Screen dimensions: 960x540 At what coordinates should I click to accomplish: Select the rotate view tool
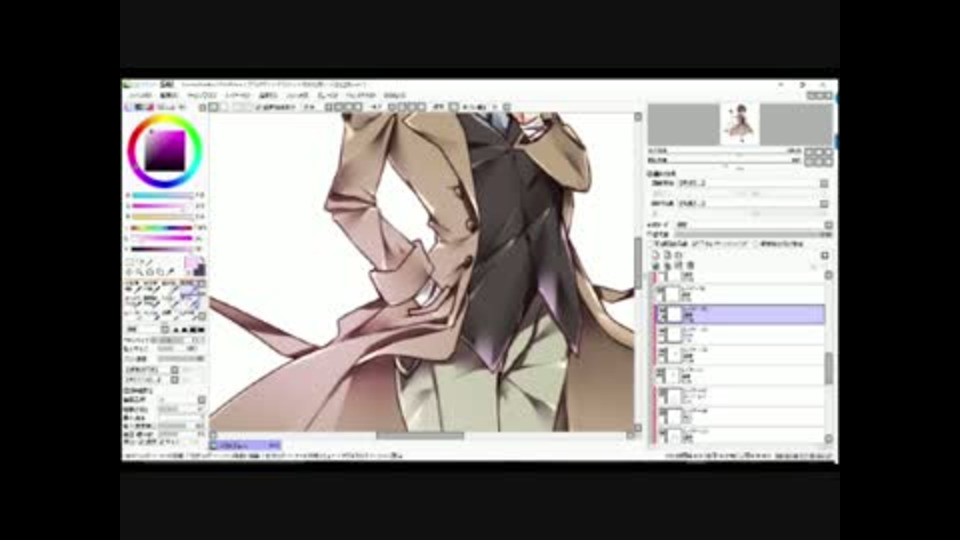click(x=149, y=272)
